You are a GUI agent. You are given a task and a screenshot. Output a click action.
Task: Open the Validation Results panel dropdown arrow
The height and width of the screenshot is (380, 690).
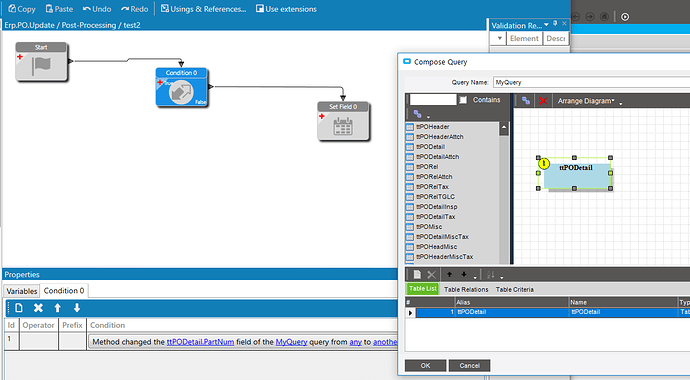tap(546, 25)
